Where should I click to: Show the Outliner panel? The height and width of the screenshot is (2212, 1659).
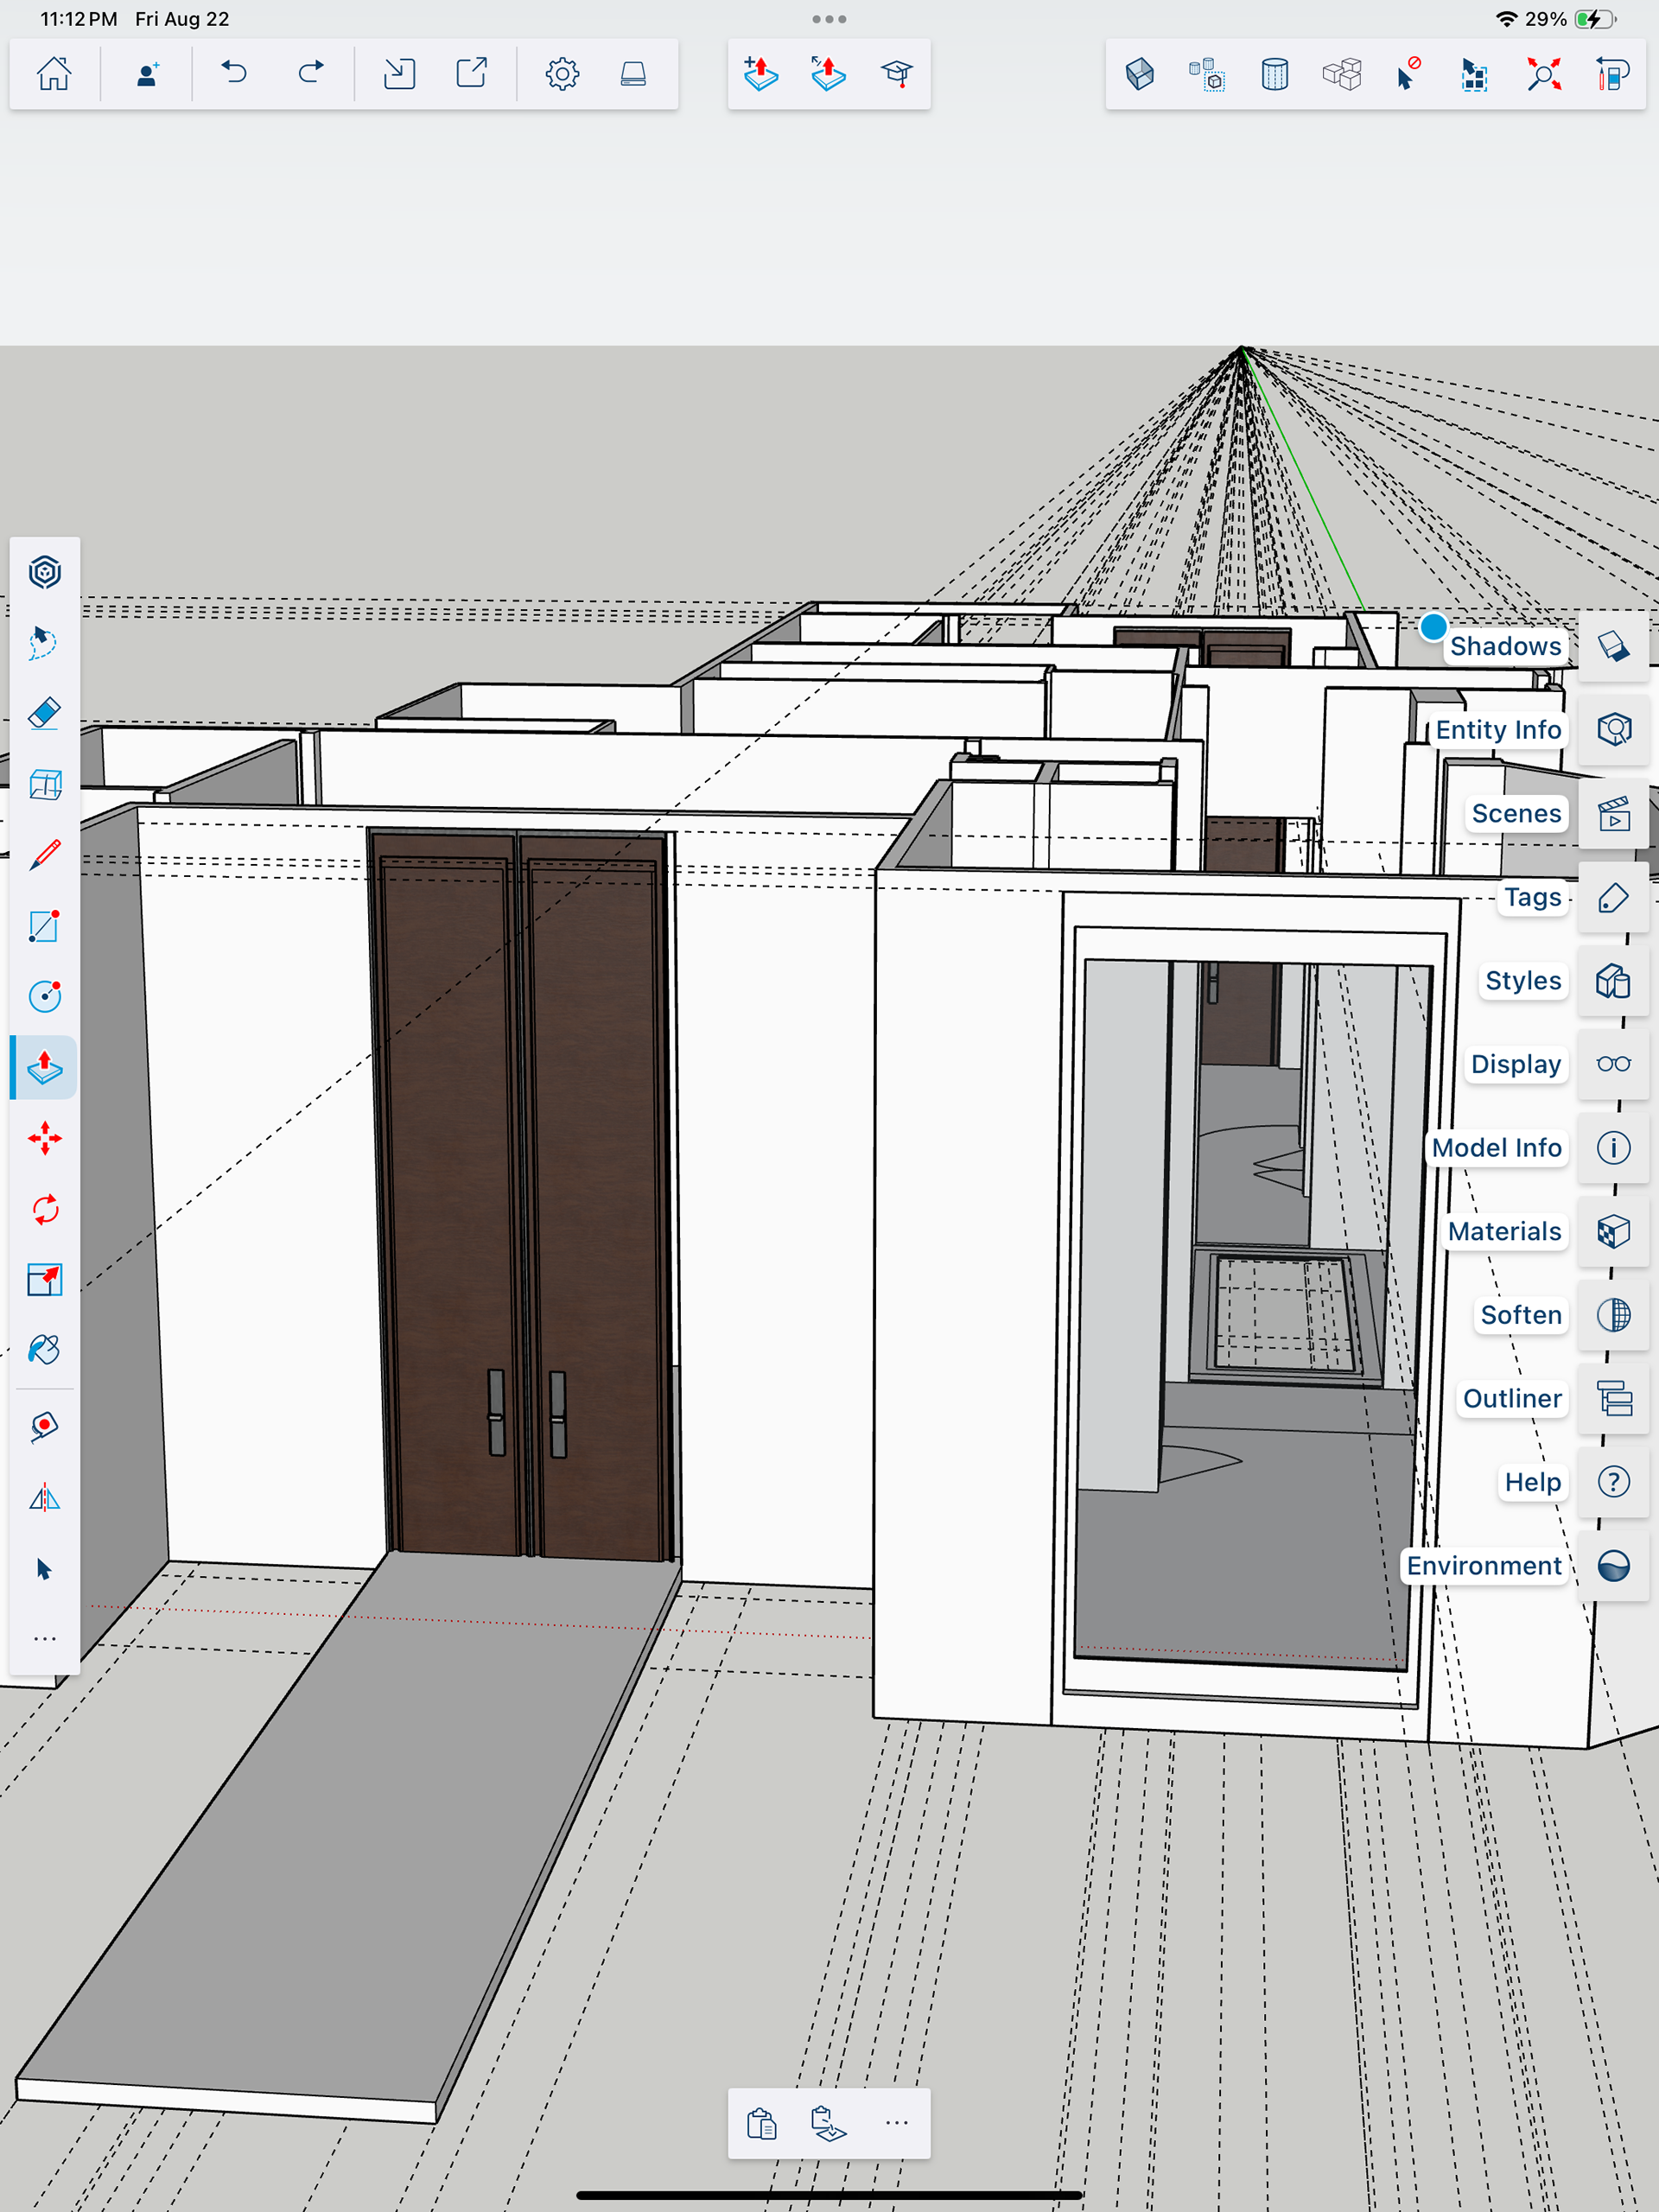point(1612,1398)
